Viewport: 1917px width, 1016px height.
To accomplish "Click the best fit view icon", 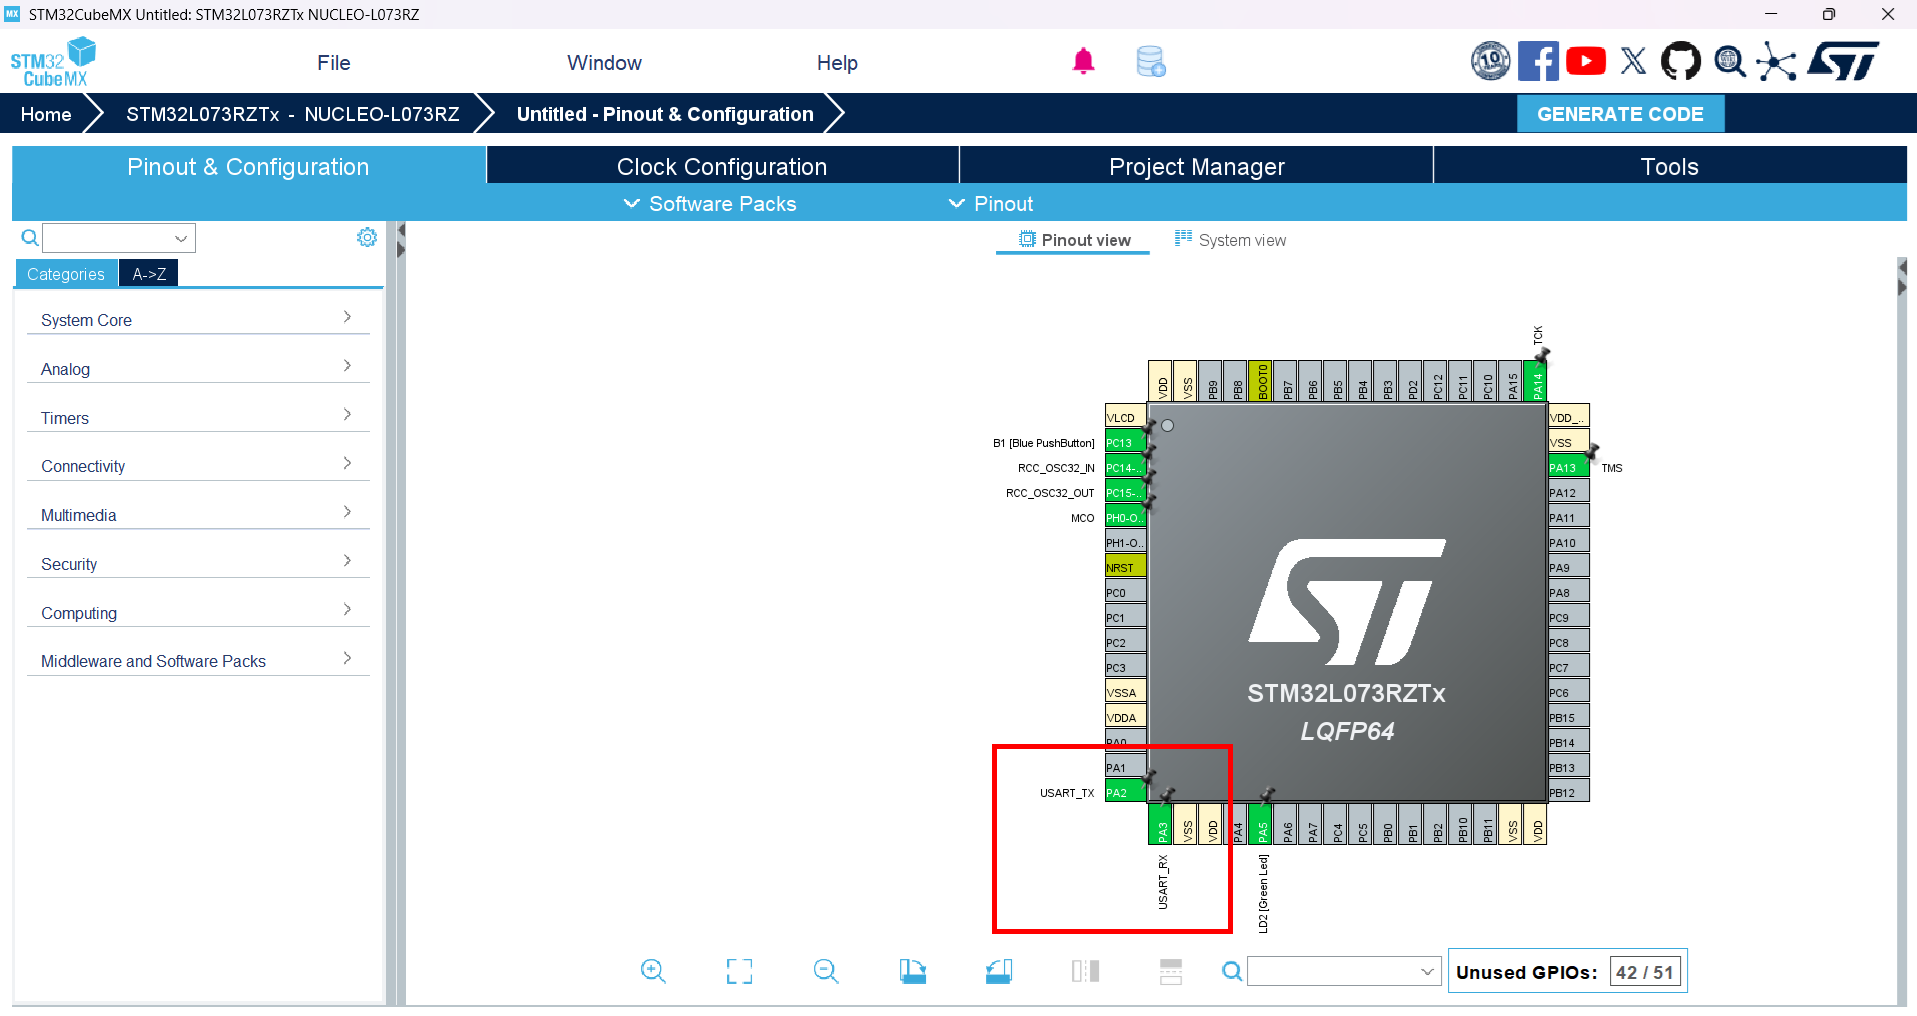I will pos(739,970).
